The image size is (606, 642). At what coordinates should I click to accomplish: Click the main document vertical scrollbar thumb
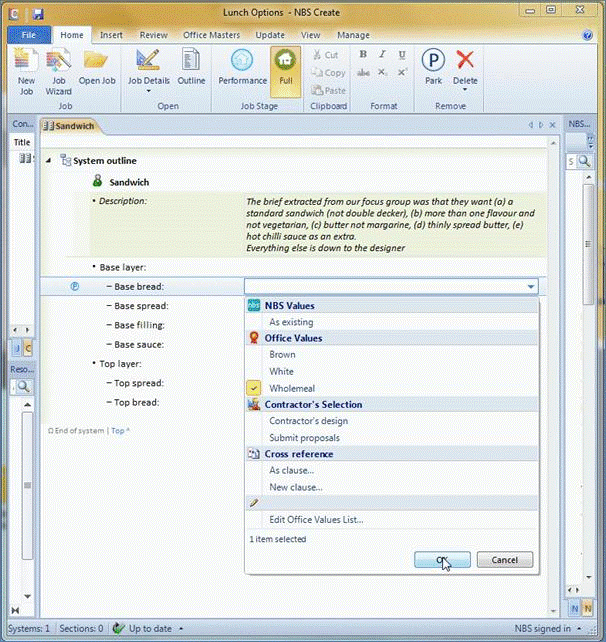588,244
